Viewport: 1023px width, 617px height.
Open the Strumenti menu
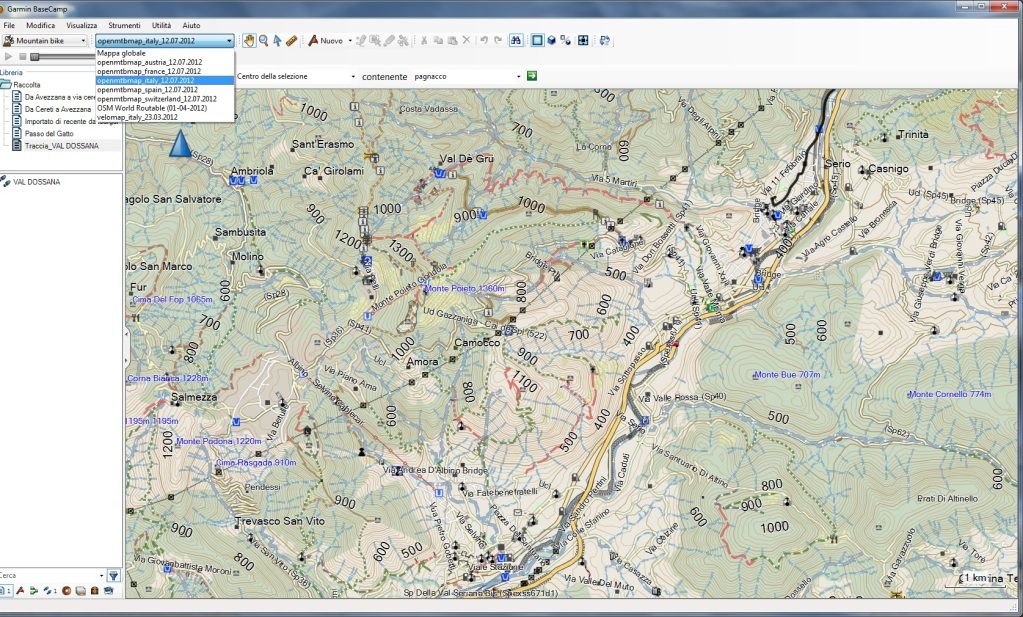[x=124, y=25]
